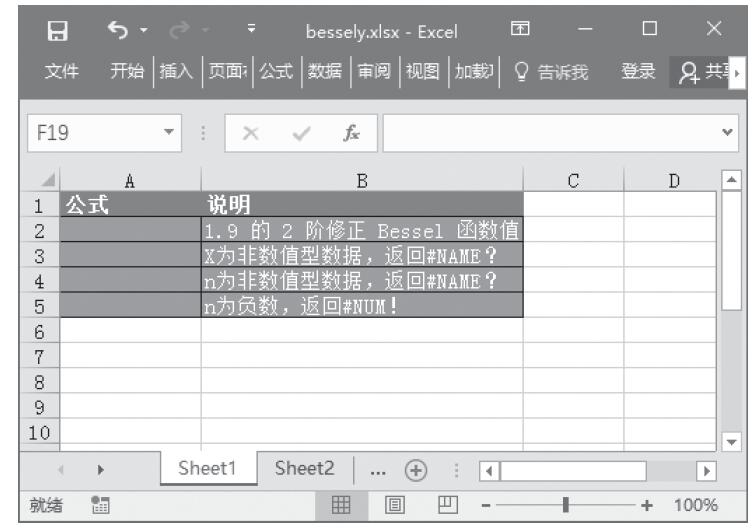Click the Undo arrow icon
This screenshot has width=755, height=528.
(115, 31)
